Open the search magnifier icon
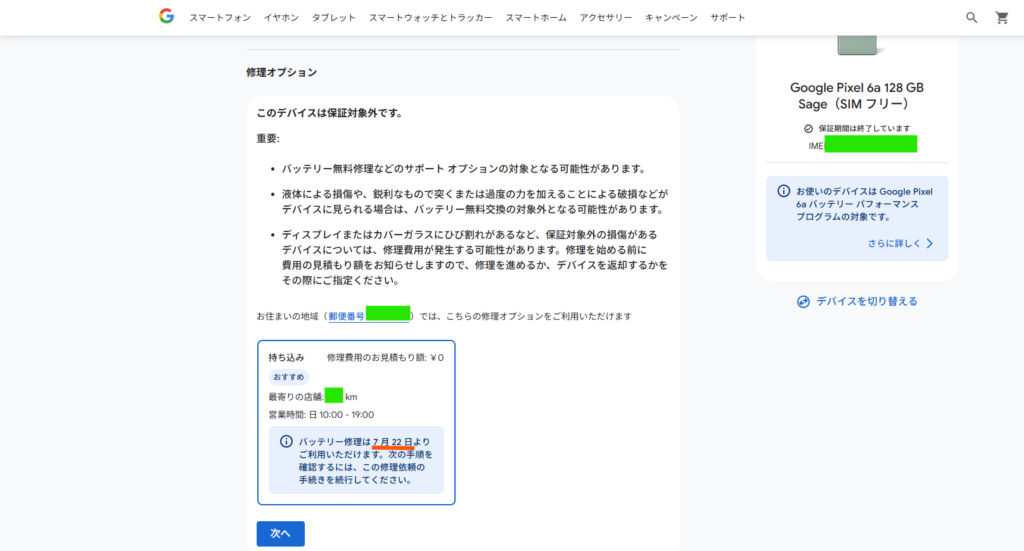The width and height of the screenshot is (1024, 551). tap(972, 18)
